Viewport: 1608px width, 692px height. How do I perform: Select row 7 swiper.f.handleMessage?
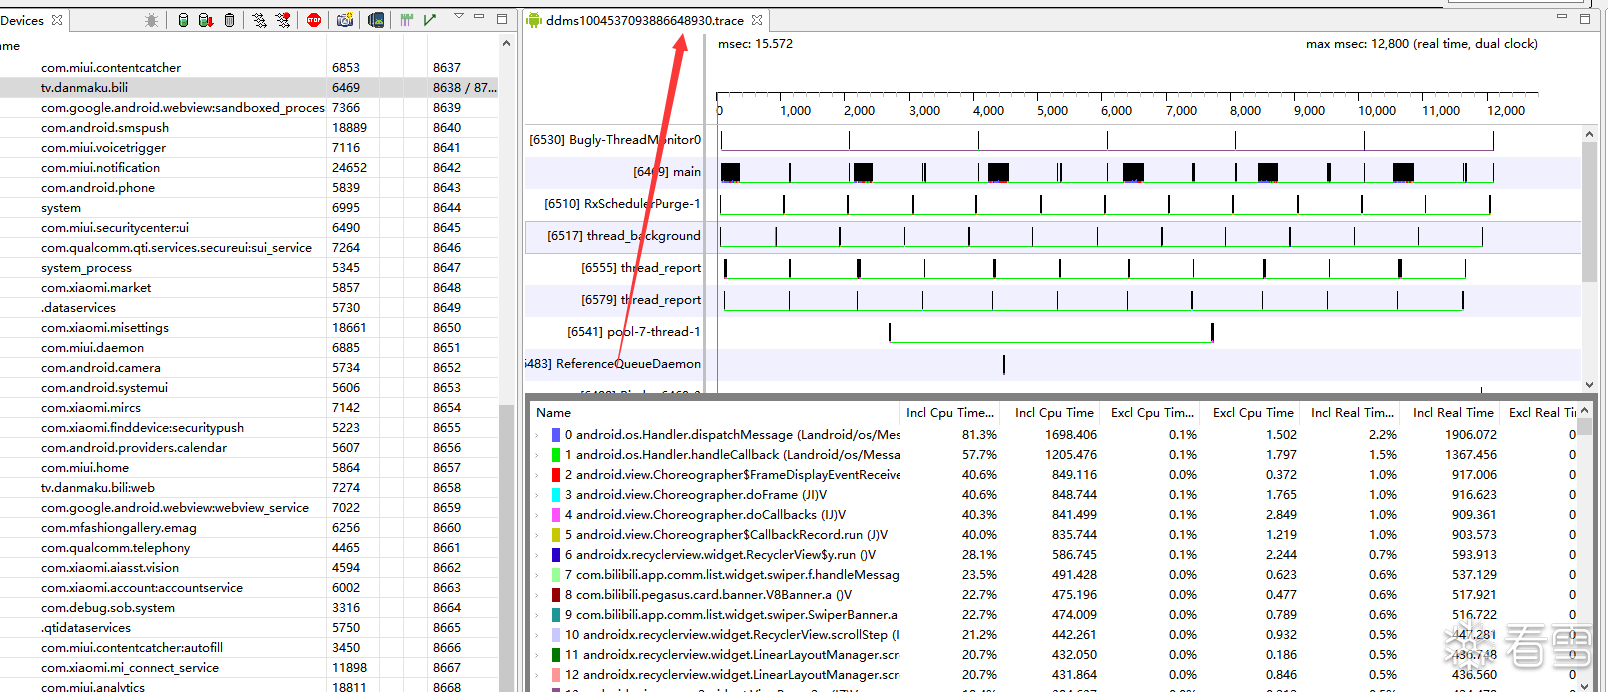732,575
